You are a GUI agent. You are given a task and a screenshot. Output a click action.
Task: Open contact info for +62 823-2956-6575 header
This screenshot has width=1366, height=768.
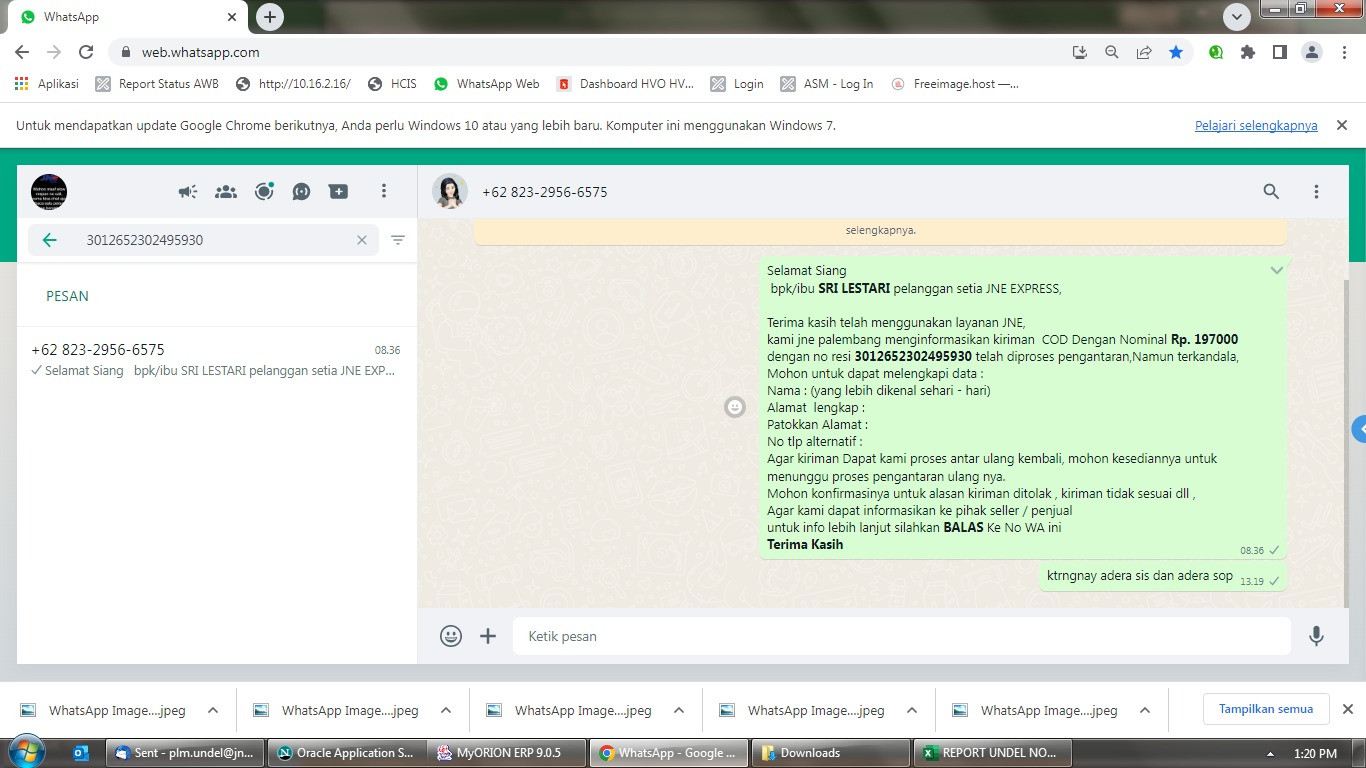pyautogui.click(x=545, y=192)
